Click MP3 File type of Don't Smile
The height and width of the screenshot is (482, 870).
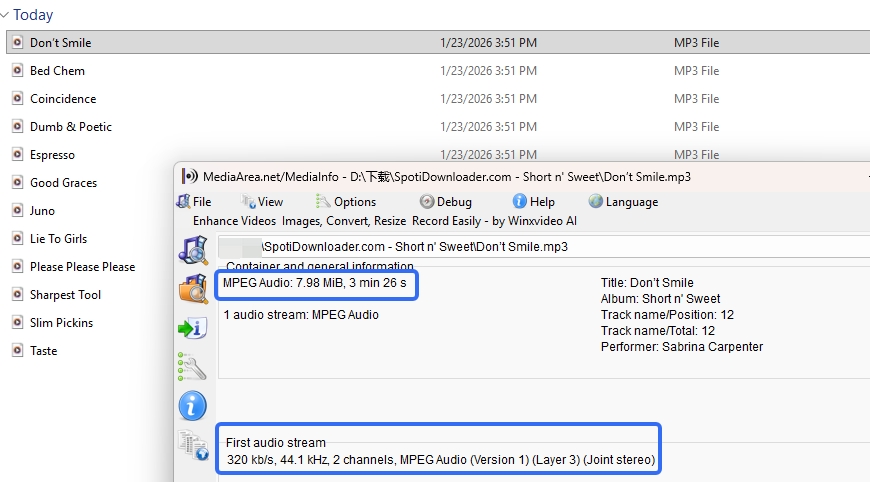pos(696,43)
